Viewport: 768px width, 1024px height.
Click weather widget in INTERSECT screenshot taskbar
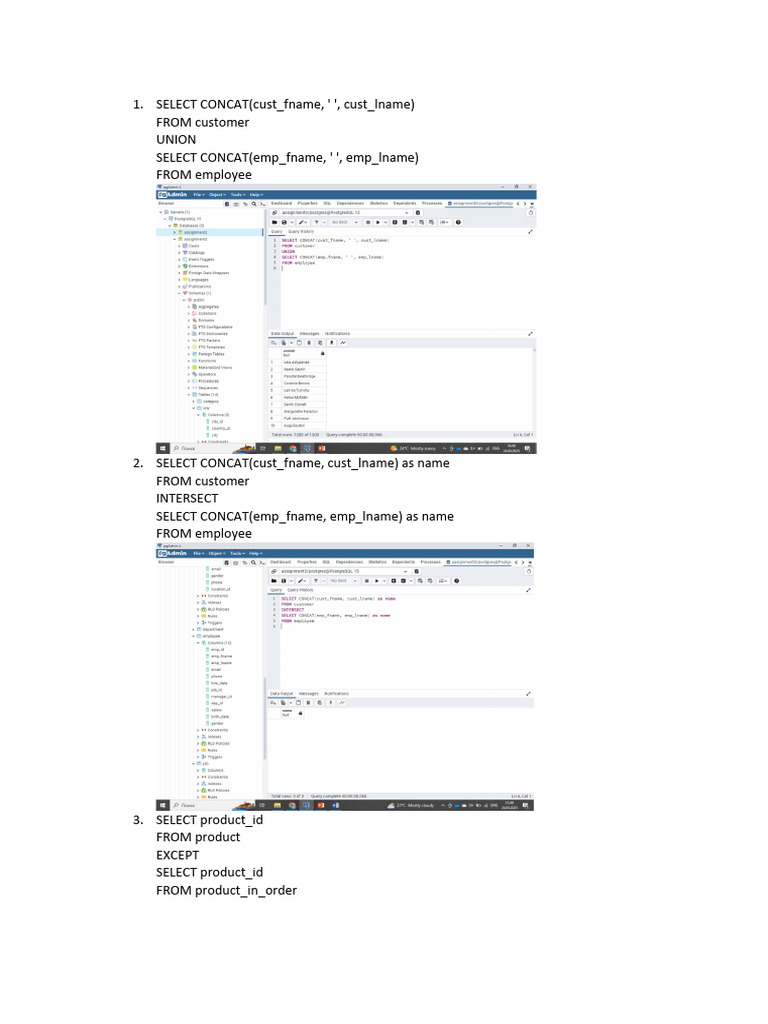(411, 805)
